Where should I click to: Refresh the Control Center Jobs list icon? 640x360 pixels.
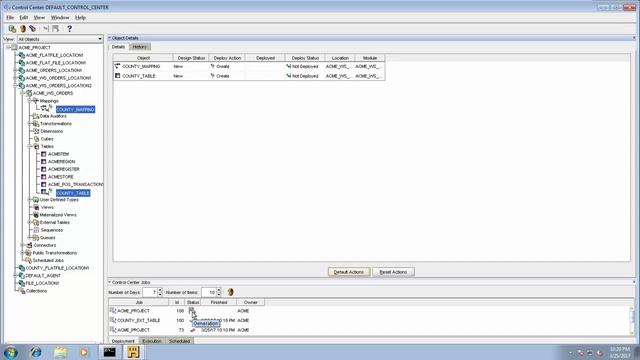pyautogui.click(x=231, y=292)
